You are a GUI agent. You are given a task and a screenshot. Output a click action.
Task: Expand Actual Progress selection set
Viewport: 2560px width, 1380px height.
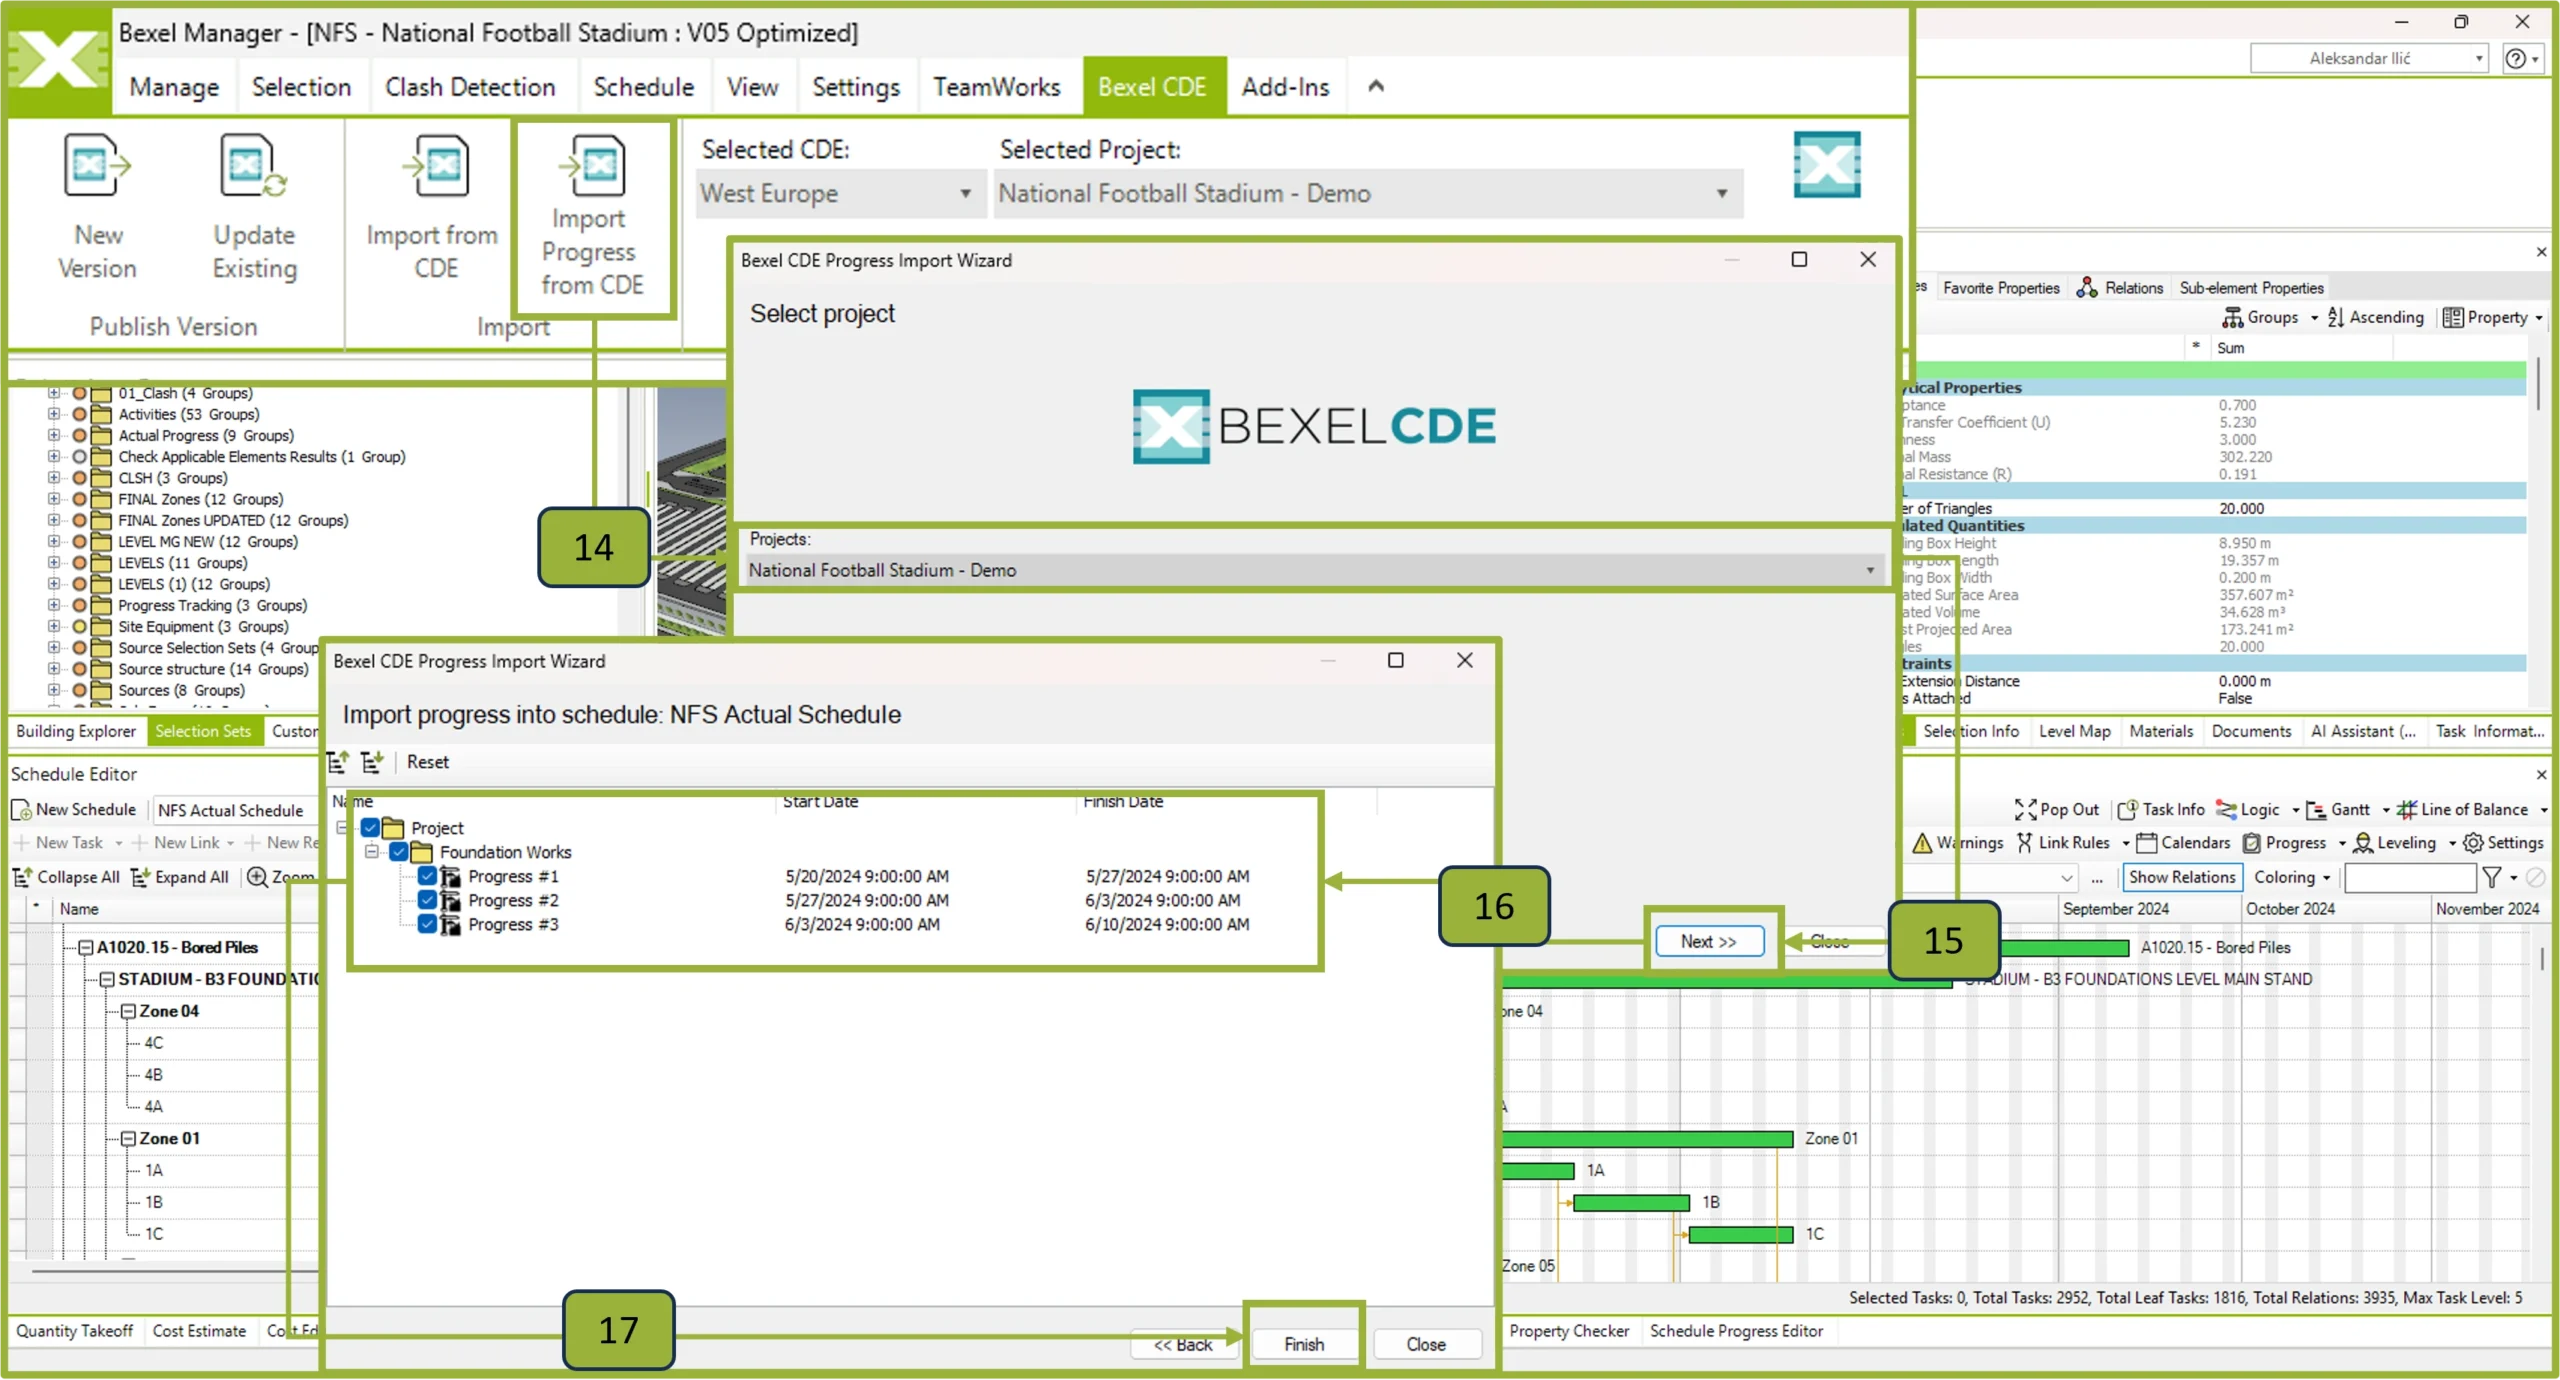[x=54, y=436]
